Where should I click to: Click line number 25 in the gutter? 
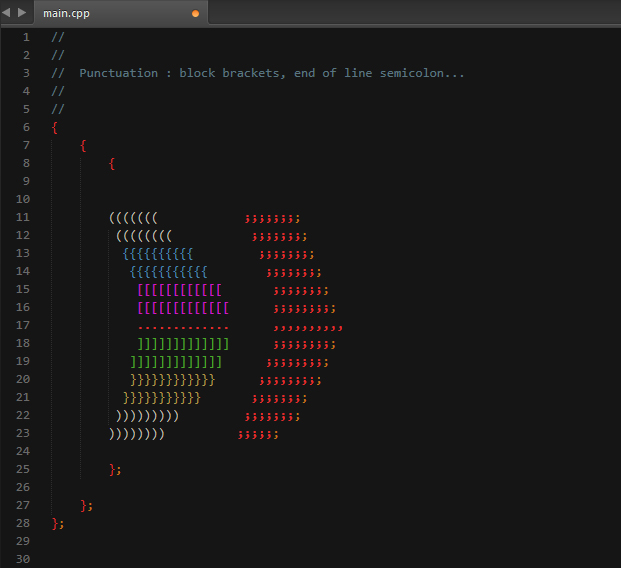(x=23, y=469)
